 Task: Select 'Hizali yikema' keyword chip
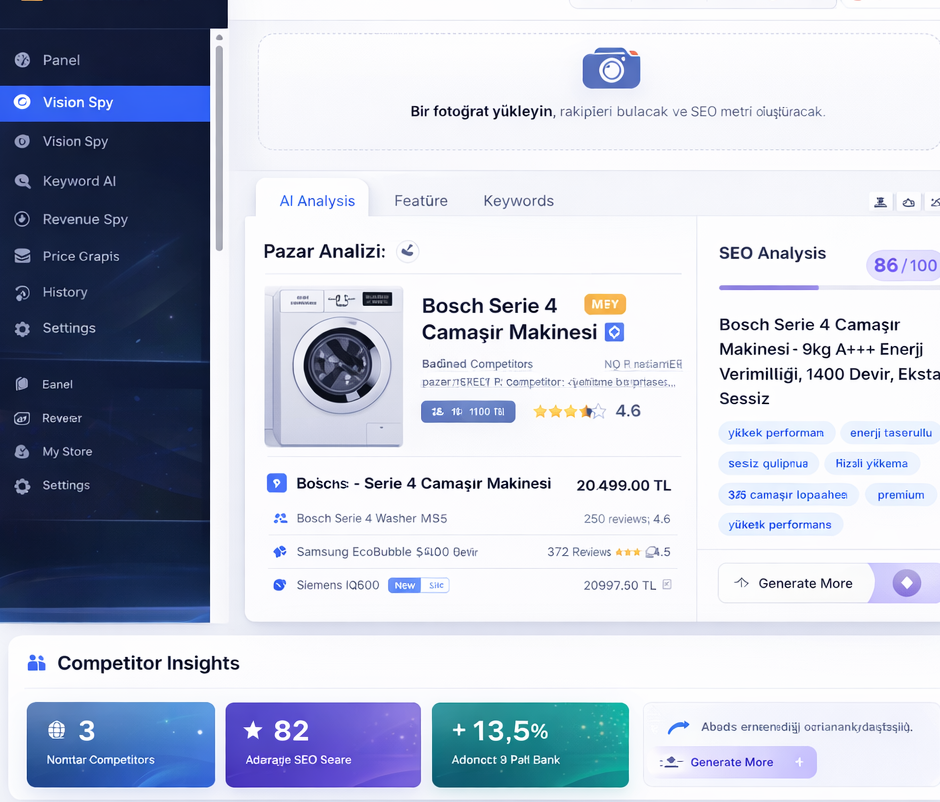(x=872, y=463)
